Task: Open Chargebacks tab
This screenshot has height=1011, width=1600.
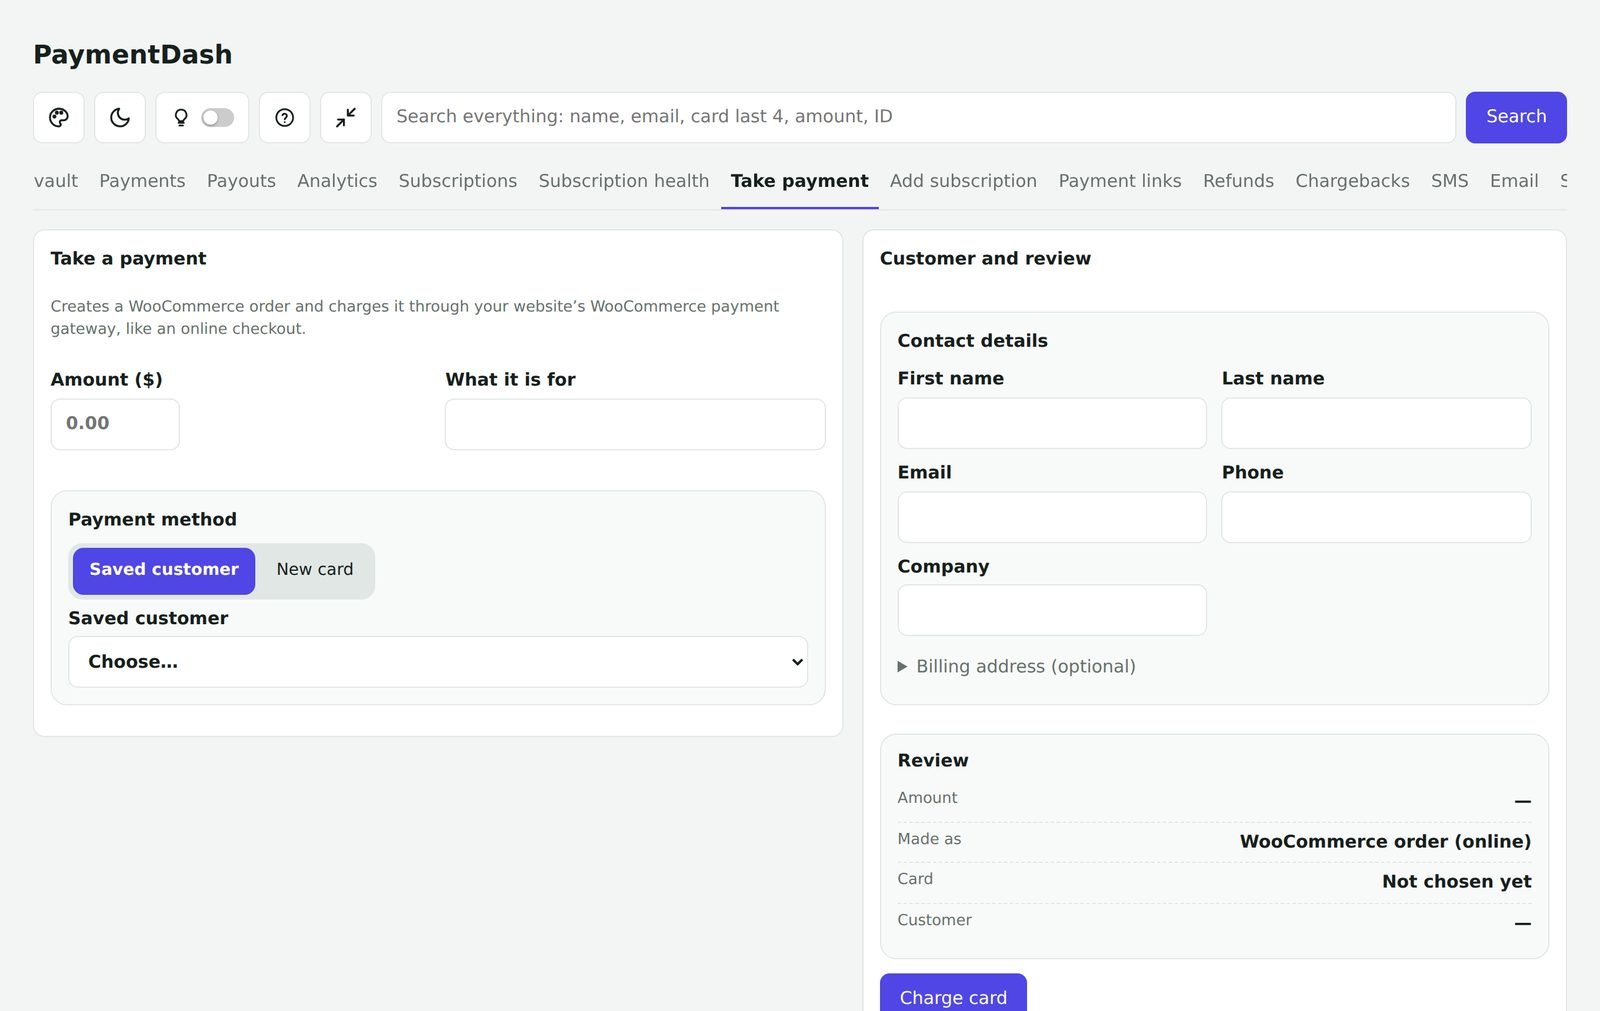Action: point(1352,181)
